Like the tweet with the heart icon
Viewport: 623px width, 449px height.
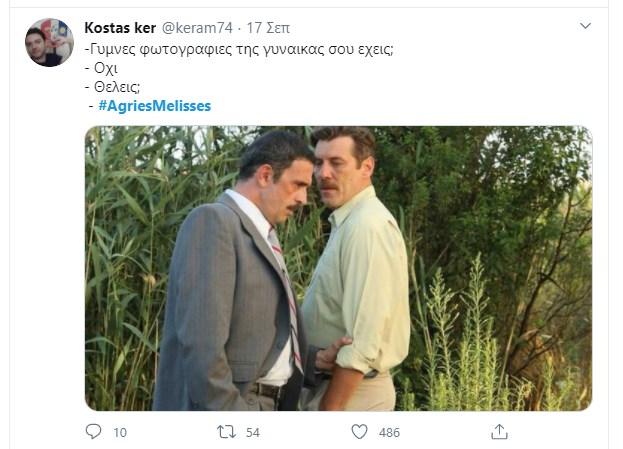(359, 431)
